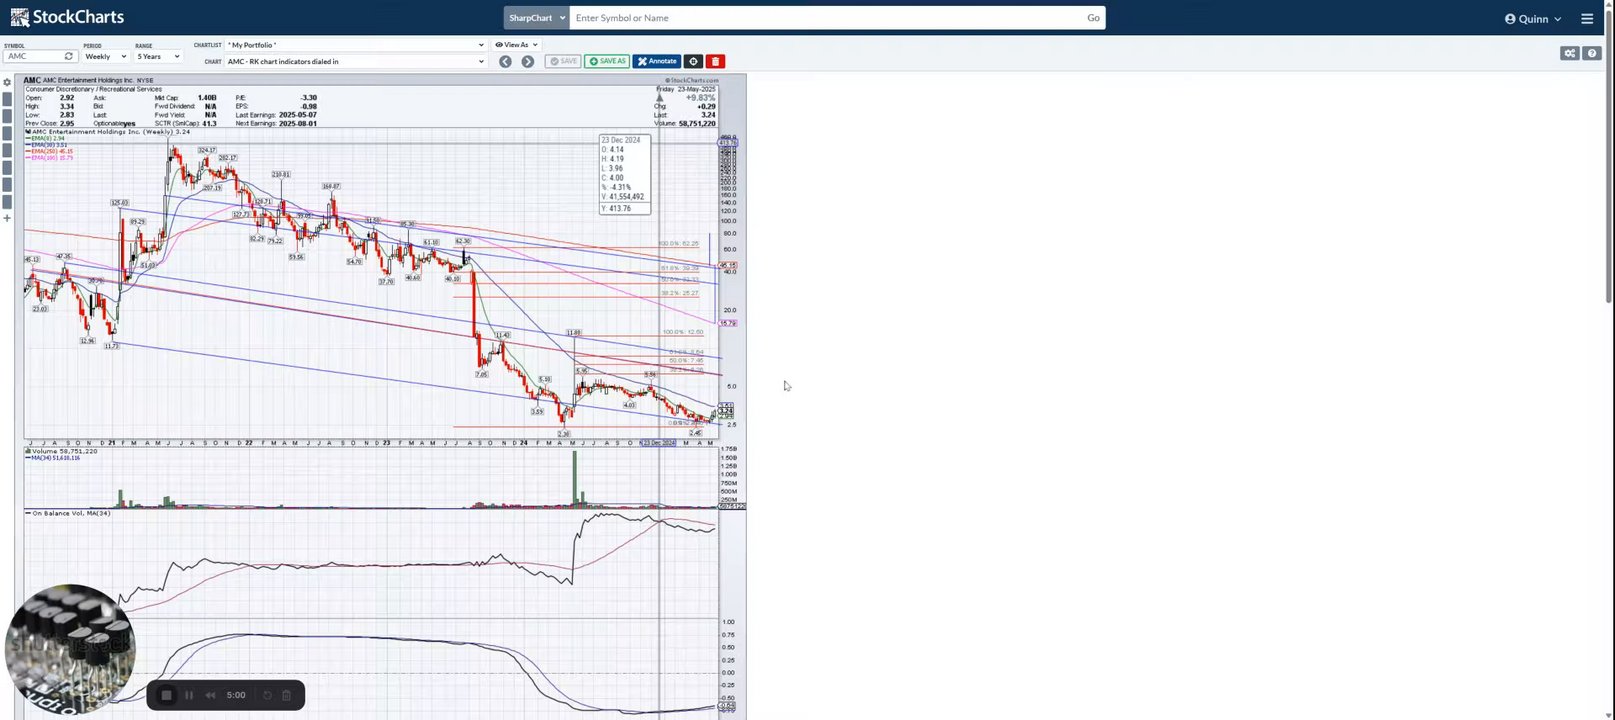Open the Annotate tool
The width and height of the screenshot is (1615, 720).
tap(657, 62)
